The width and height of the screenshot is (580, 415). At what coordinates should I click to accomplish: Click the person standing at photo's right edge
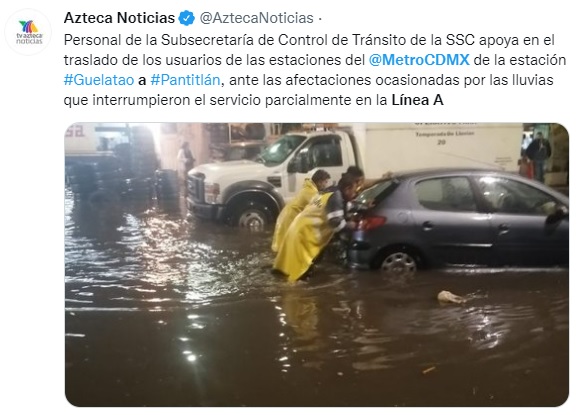538,156
